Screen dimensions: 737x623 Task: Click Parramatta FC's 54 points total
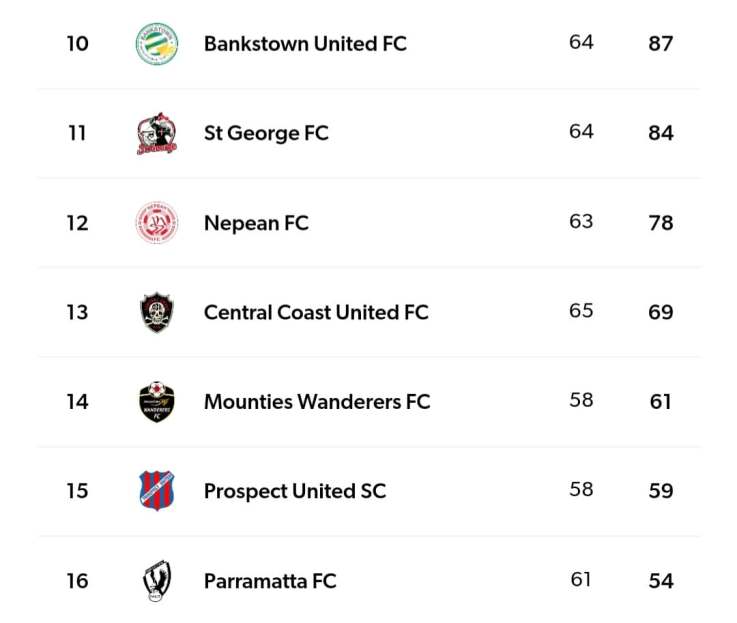pyautogui.click(x=660, y=581)
